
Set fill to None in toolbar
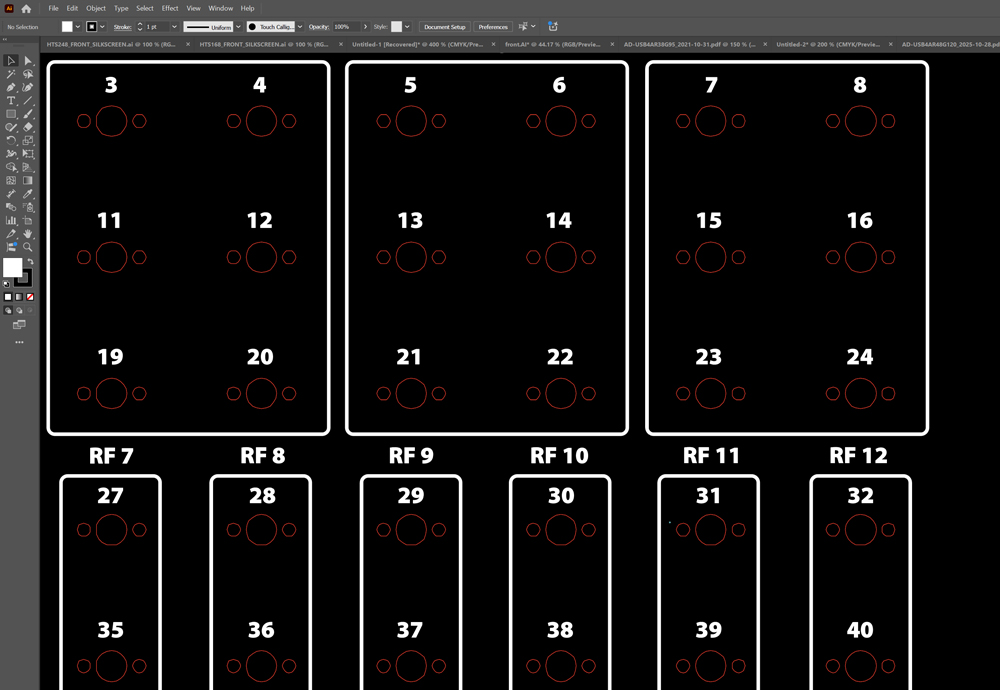click(30, 297)
